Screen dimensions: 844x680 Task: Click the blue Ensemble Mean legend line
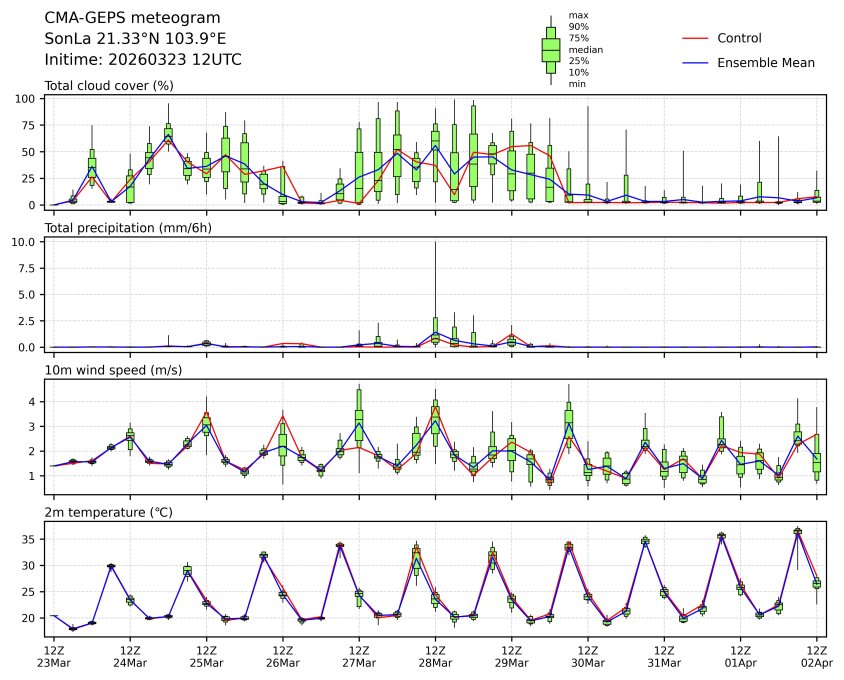pyautogui.click(x=695, y=62)
